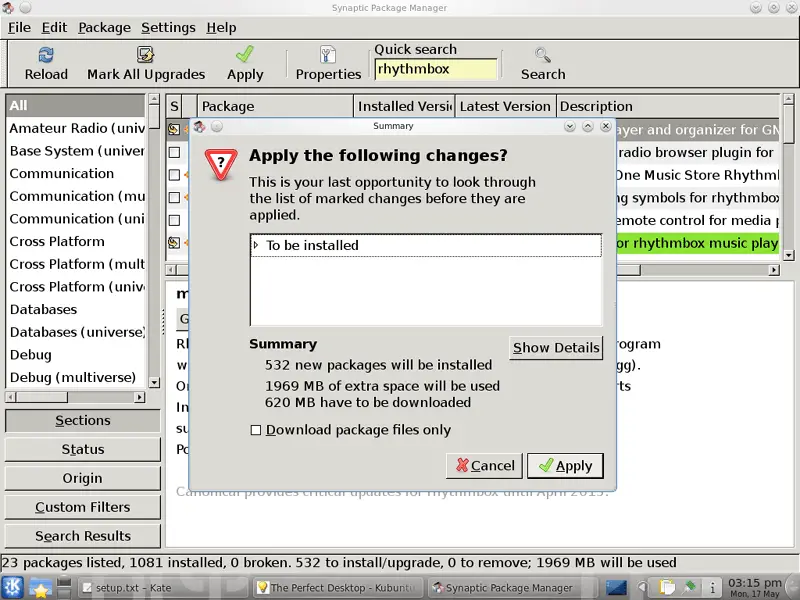Click the Origin filter button

(x=83, y=479)
